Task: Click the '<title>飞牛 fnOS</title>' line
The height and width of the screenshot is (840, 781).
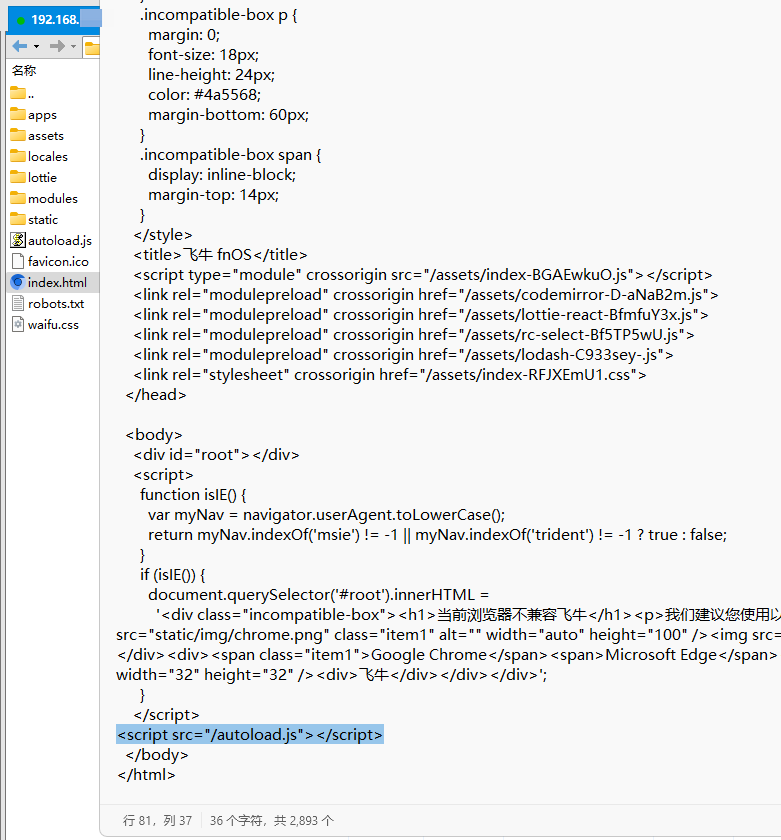Action: point(220,254)
